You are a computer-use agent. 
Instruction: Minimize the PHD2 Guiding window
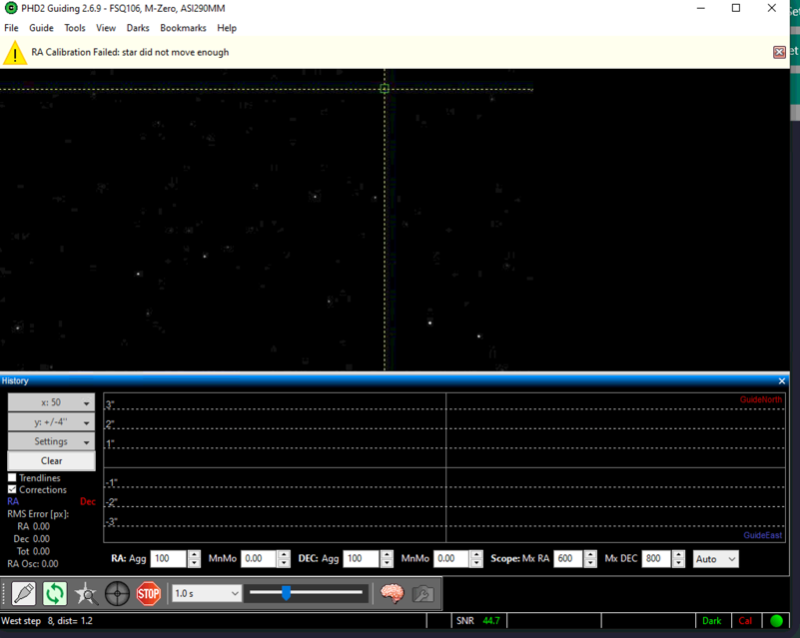(701, 8)
